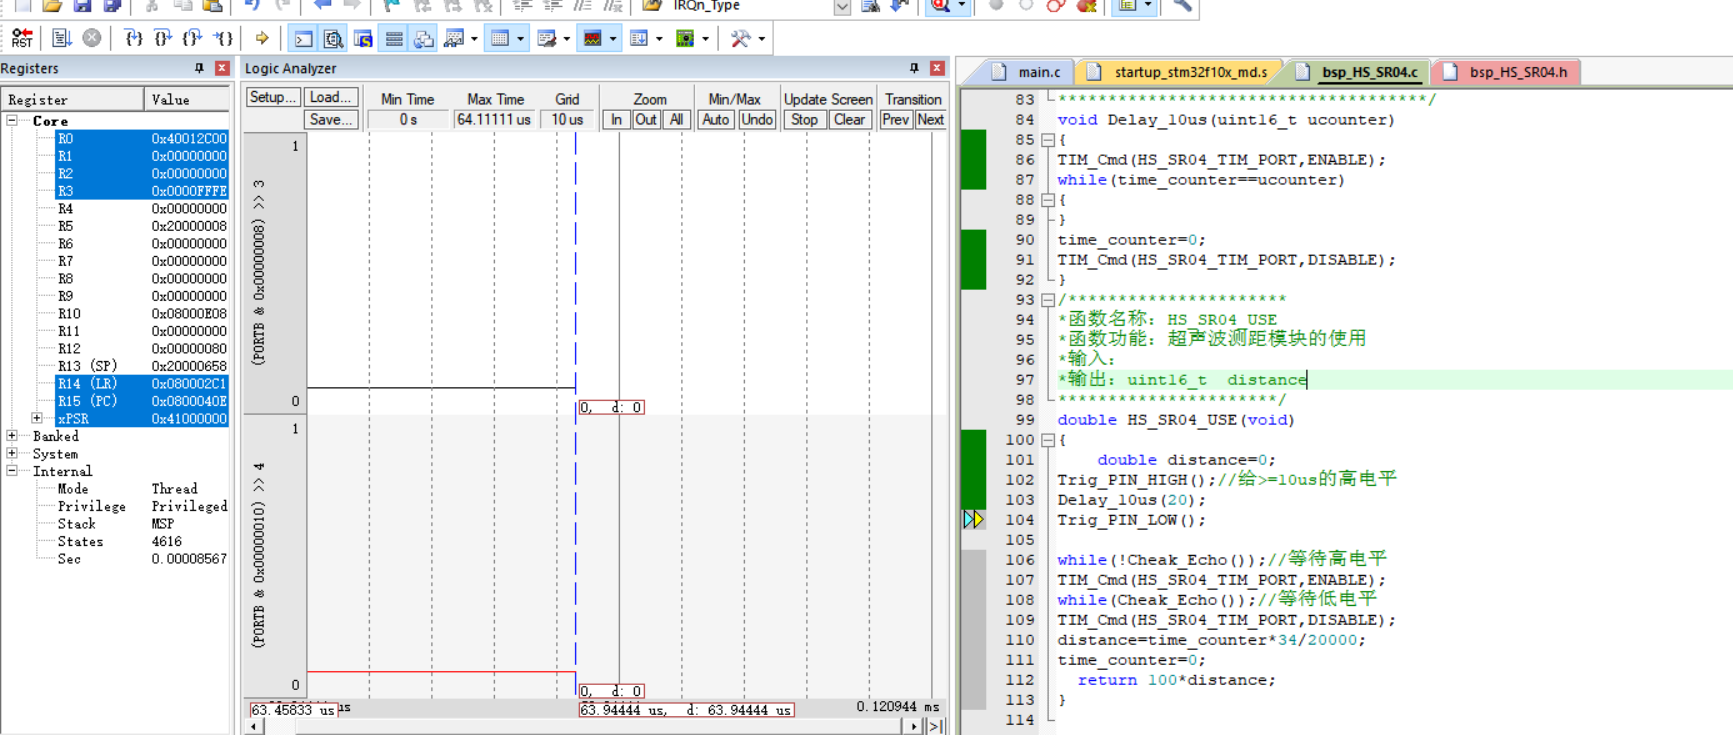The image size is (1733, 735).
Task: Click the Stop execution icon
Action: (92, 38)
